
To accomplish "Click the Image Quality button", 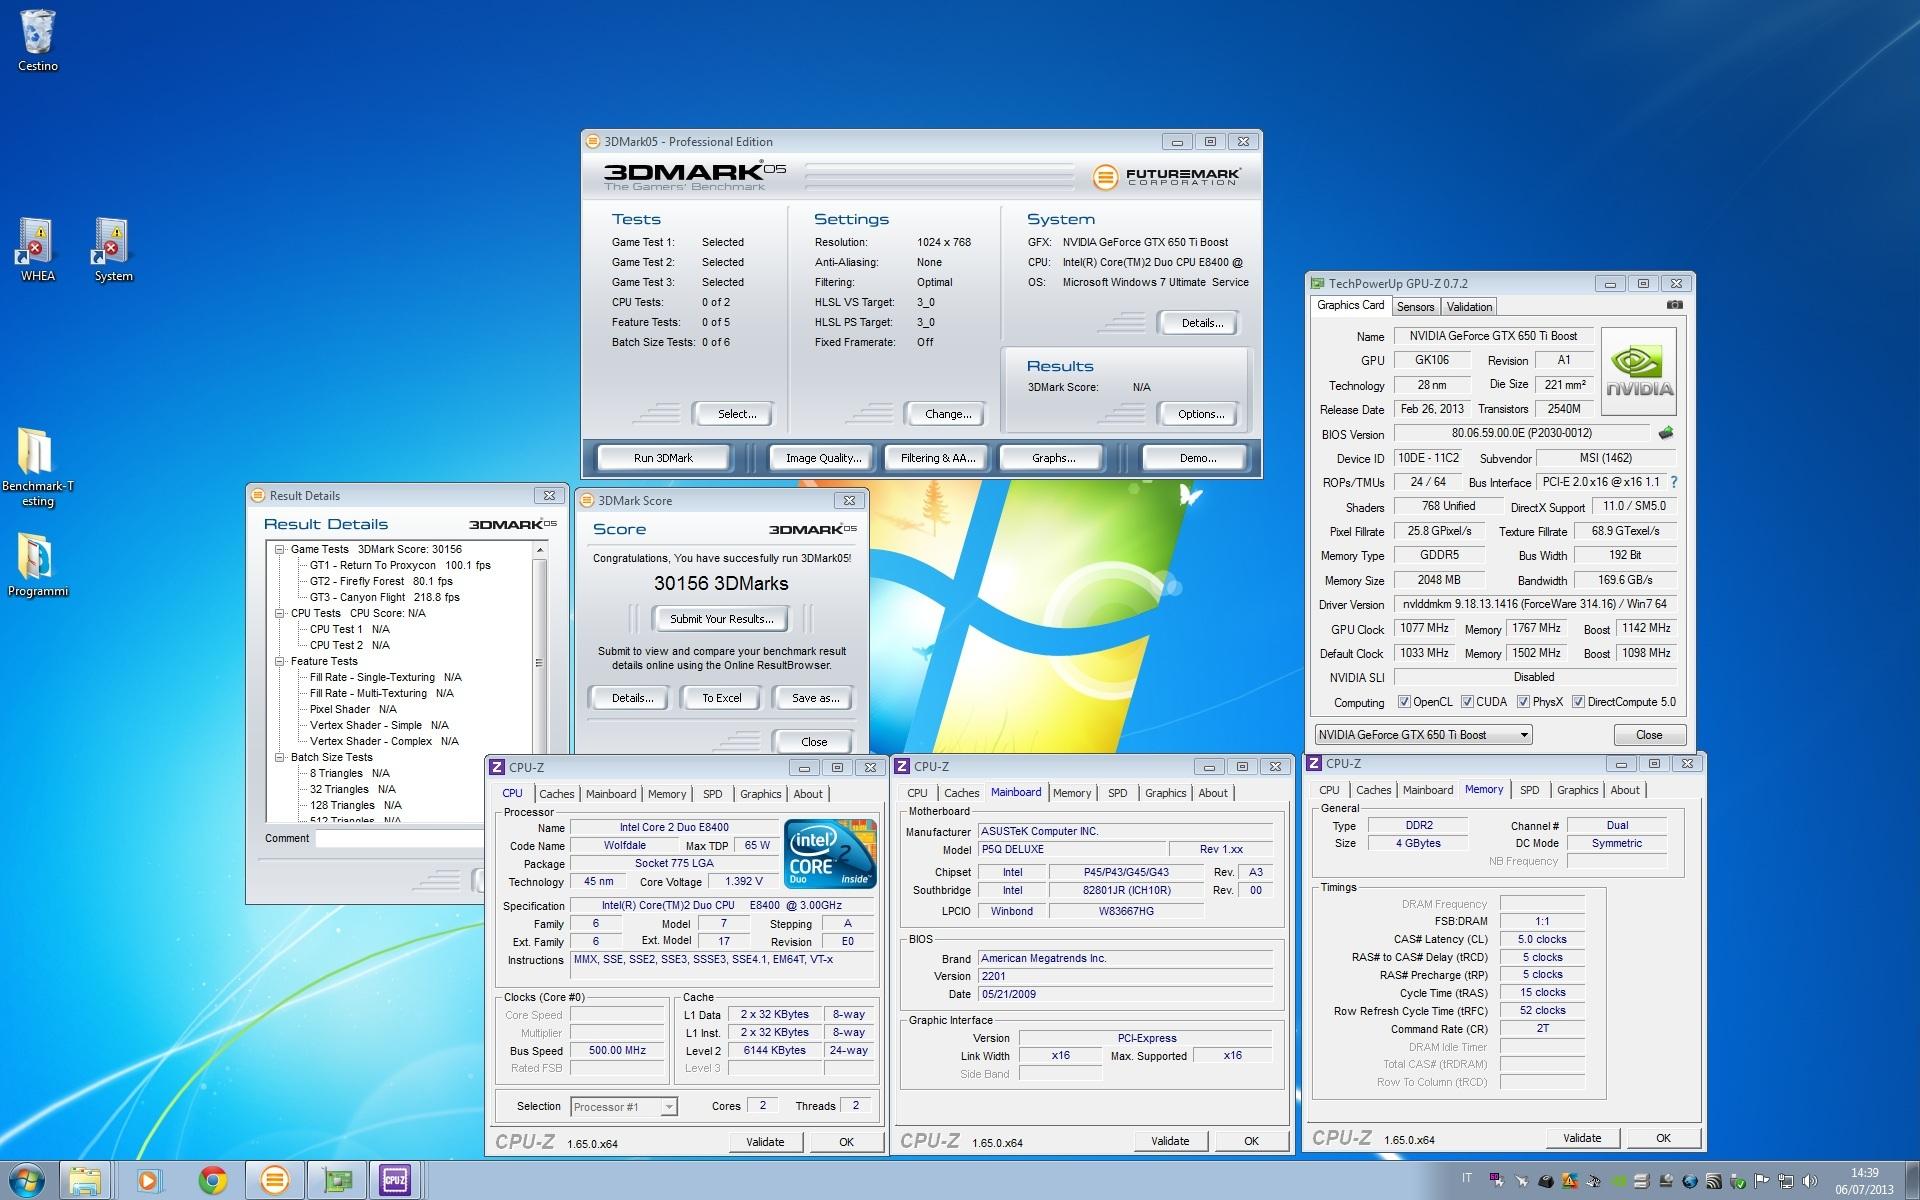I will click(823, 458).
